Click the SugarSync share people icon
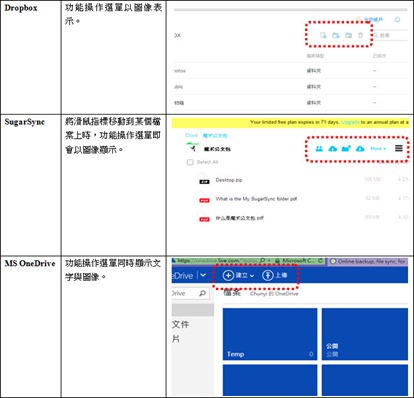414x398 pixels. point(319,149)
